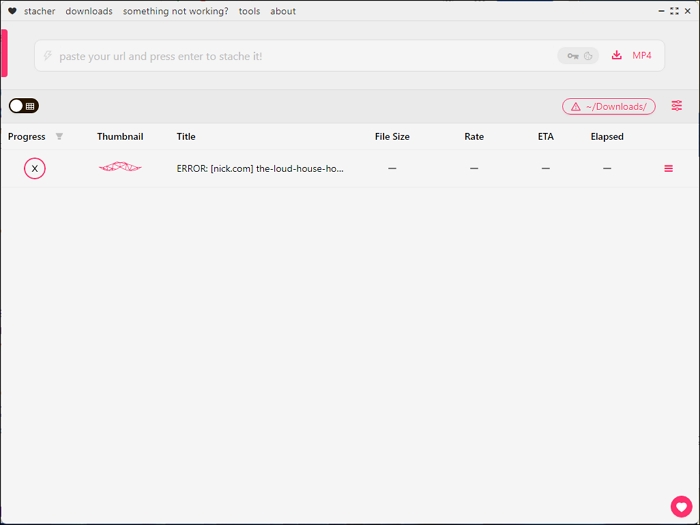Open the 'something not working?' menu

click(175, 12)
